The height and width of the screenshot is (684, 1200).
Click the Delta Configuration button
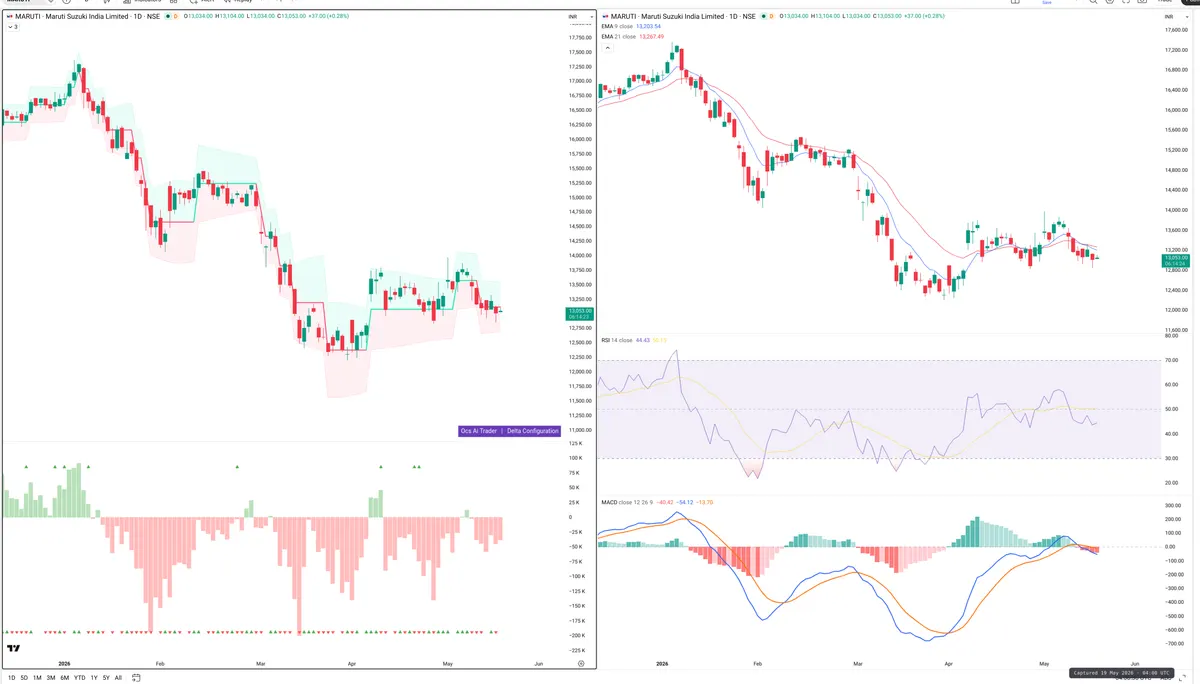(x=532, y=431)
